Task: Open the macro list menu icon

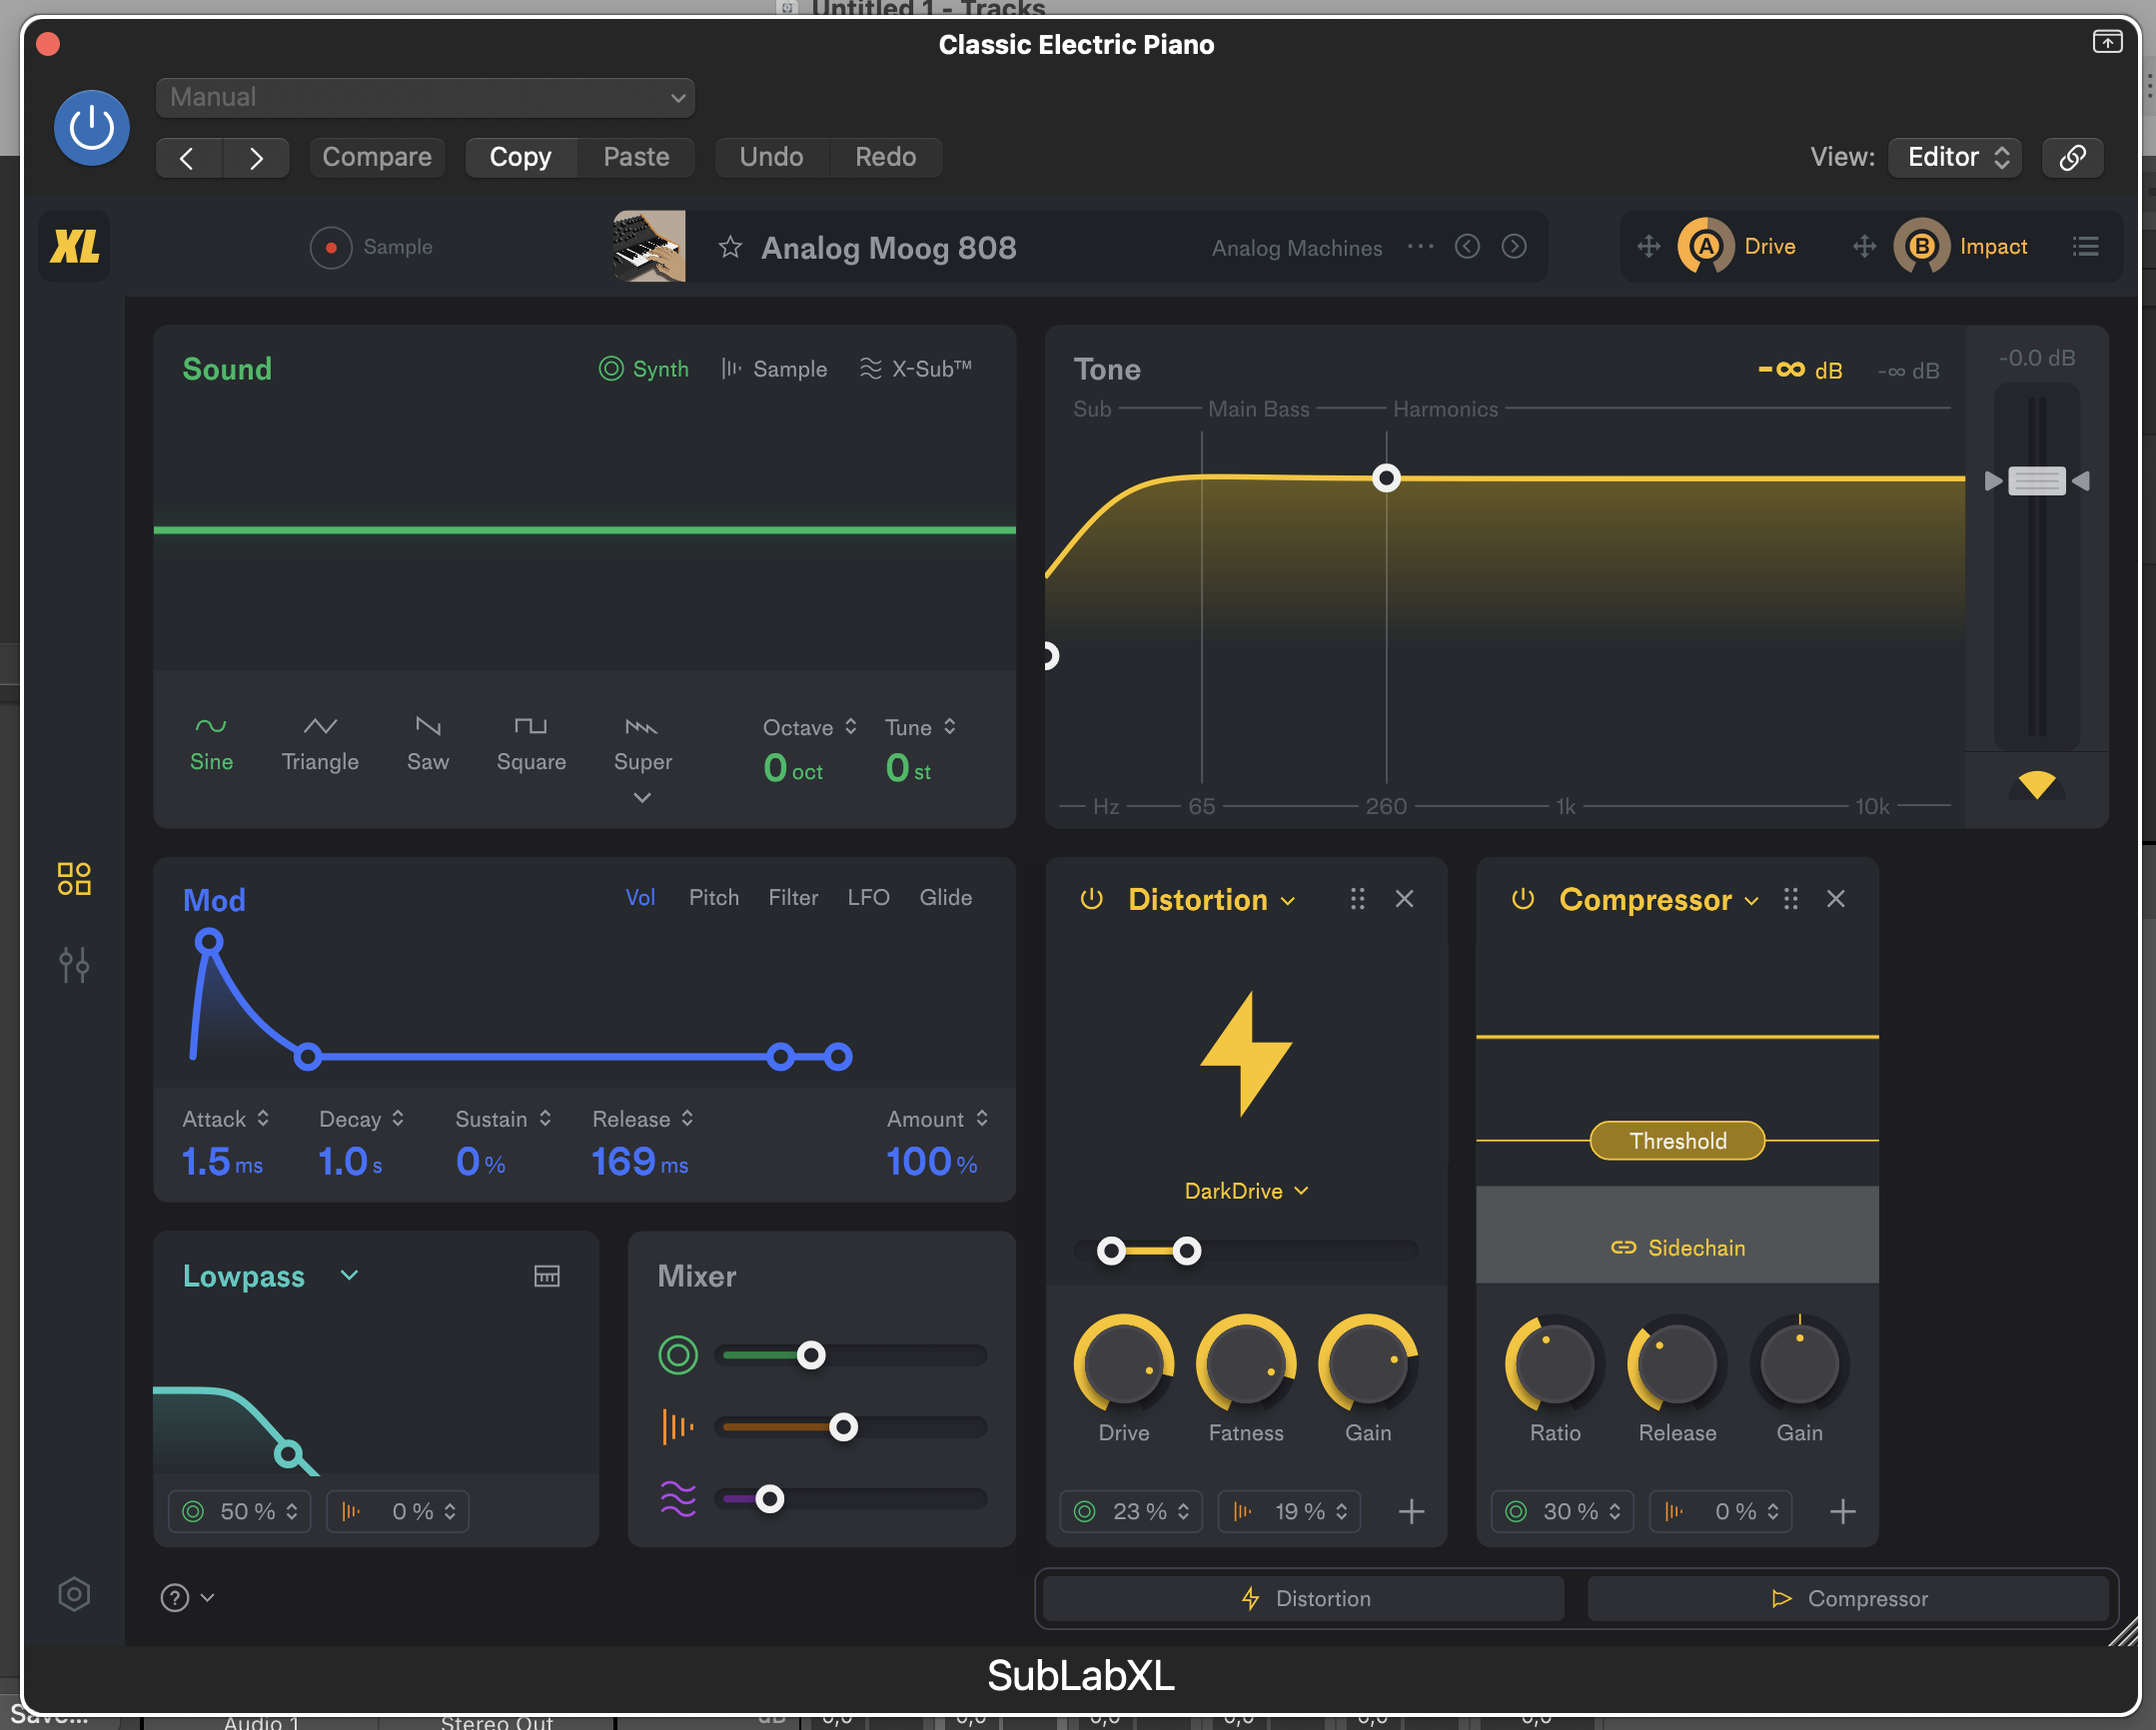Action: (x=2085, y=246)
